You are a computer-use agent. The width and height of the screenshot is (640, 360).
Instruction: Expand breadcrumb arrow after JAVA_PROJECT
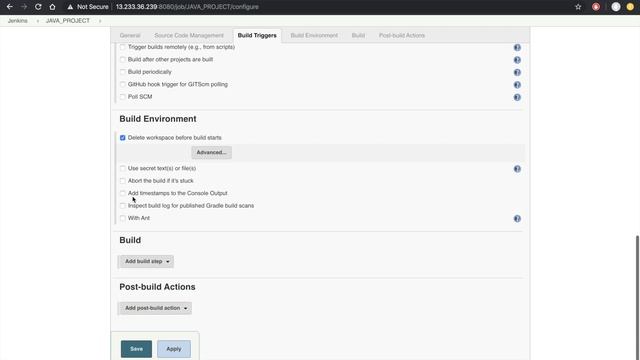click(x=100, y=21)
